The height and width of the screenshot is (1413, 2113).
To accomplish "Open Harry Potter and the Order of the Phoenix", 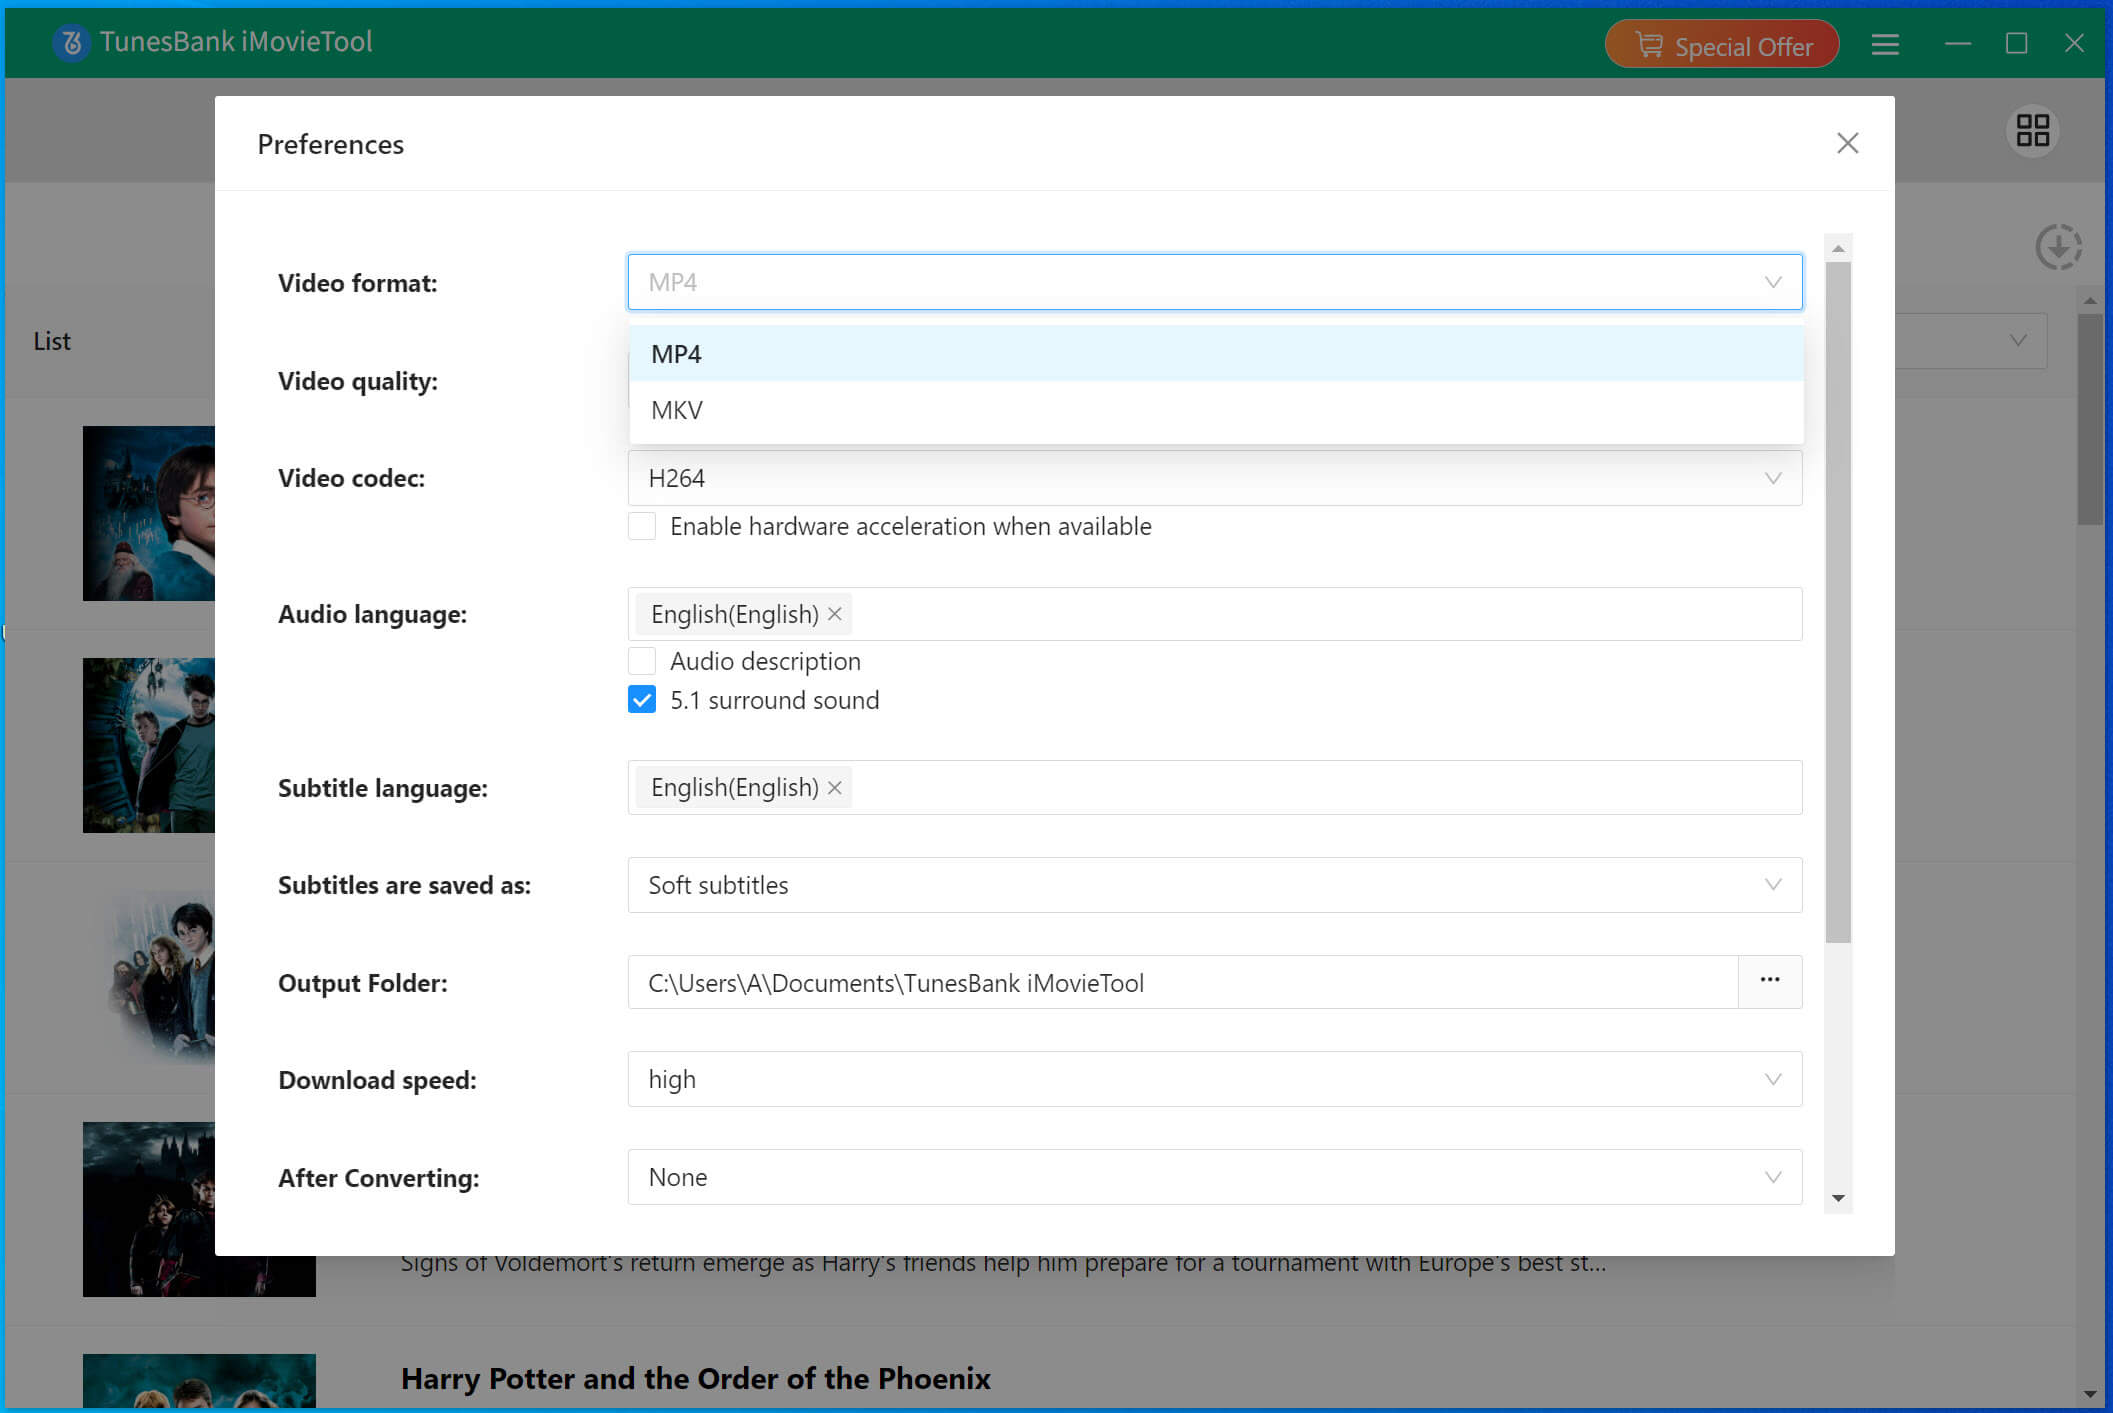I will point(695,1378).
